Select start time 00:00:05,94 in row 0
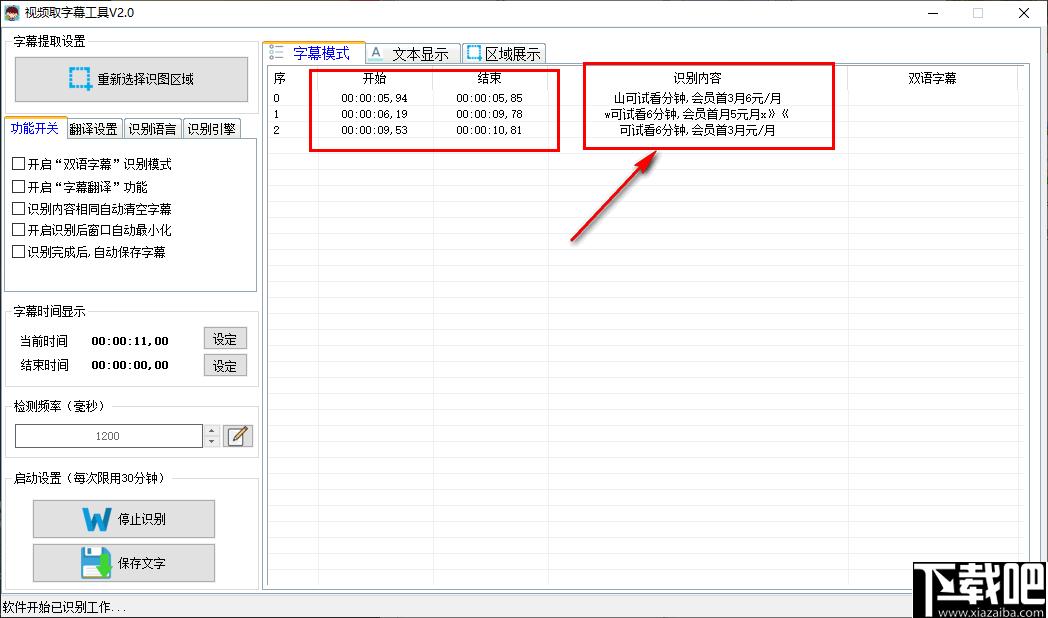Viewport: 1048px width, 618px height. (x=374, y=98)
